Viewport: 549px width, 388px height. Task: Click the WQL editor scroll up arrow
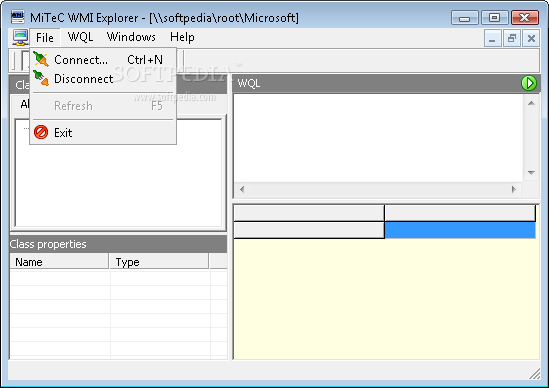531,103
